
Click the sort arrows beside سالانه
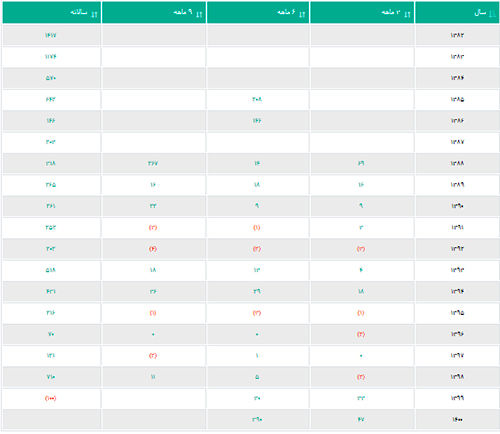point(94,14)
